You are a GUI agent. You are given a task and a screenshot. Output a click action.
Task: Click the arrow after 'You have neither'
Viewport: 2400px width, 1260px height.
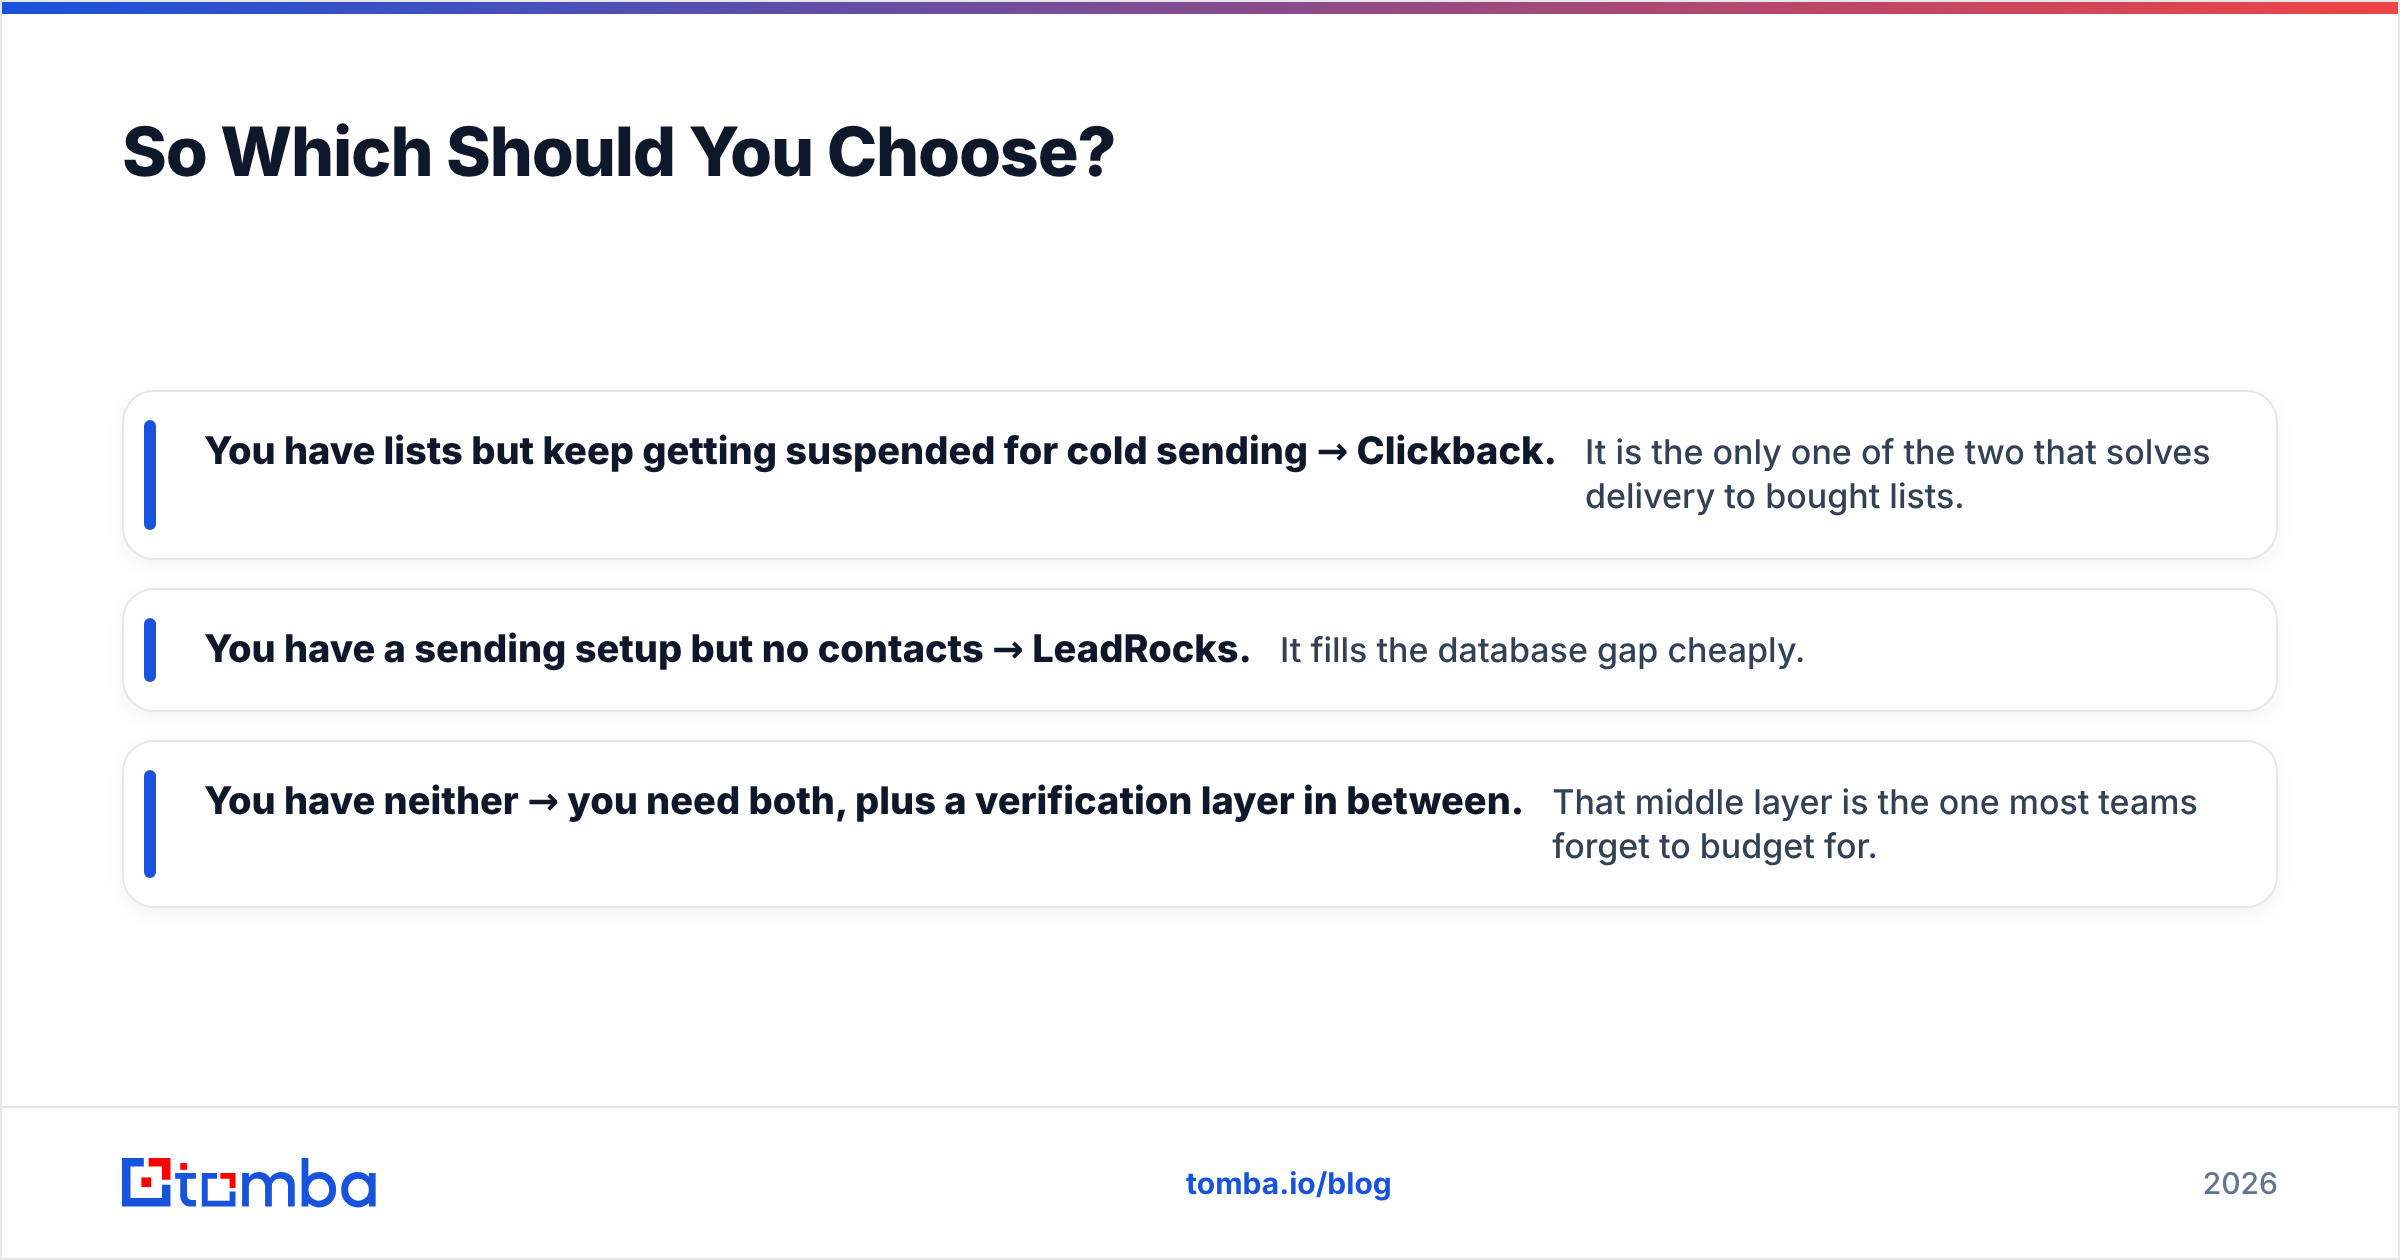543,803
